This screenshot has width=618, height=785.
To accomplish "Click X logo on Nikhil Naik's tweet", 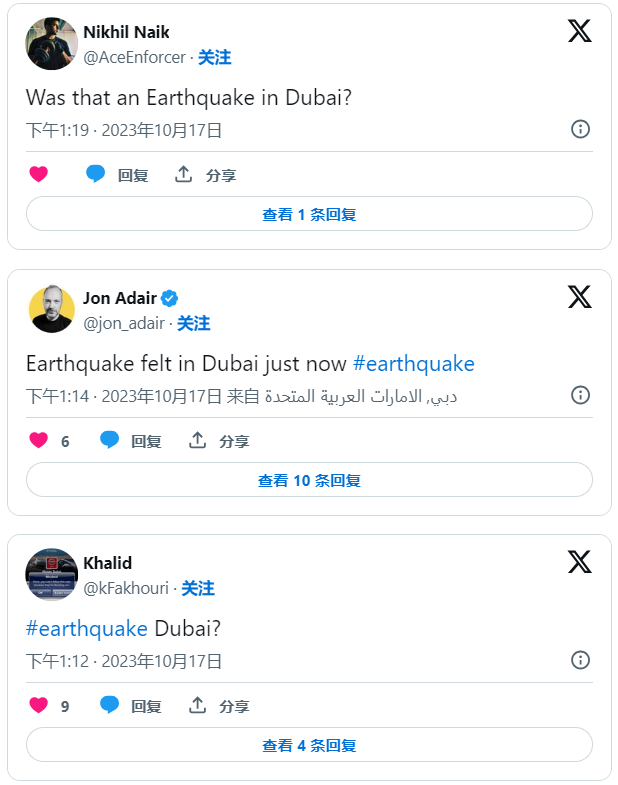I will tap(579, 31).
